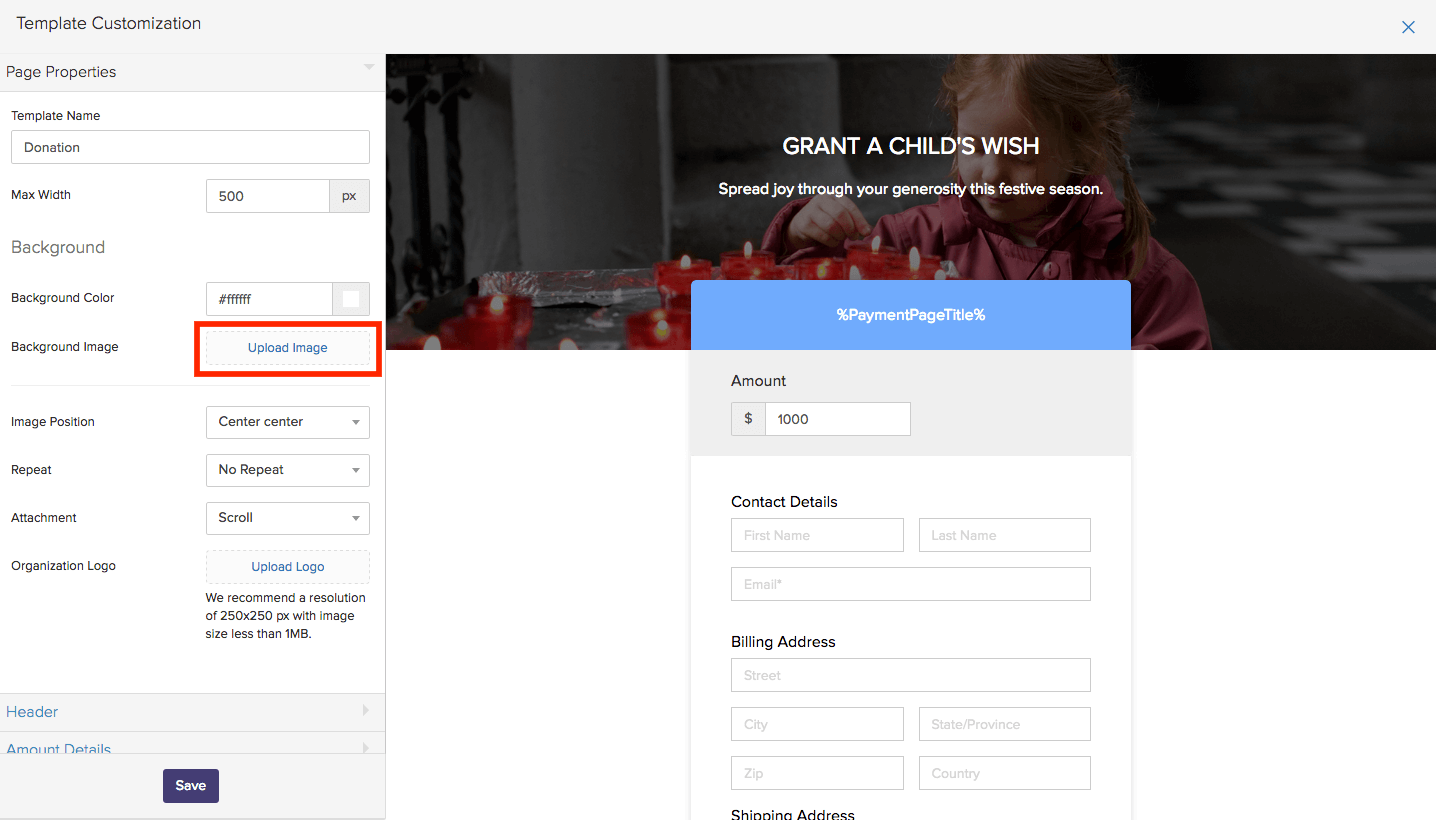Close the Template Customization dialog
The height and width of the screenshot is (820, 1436).
pos(1408,27)
